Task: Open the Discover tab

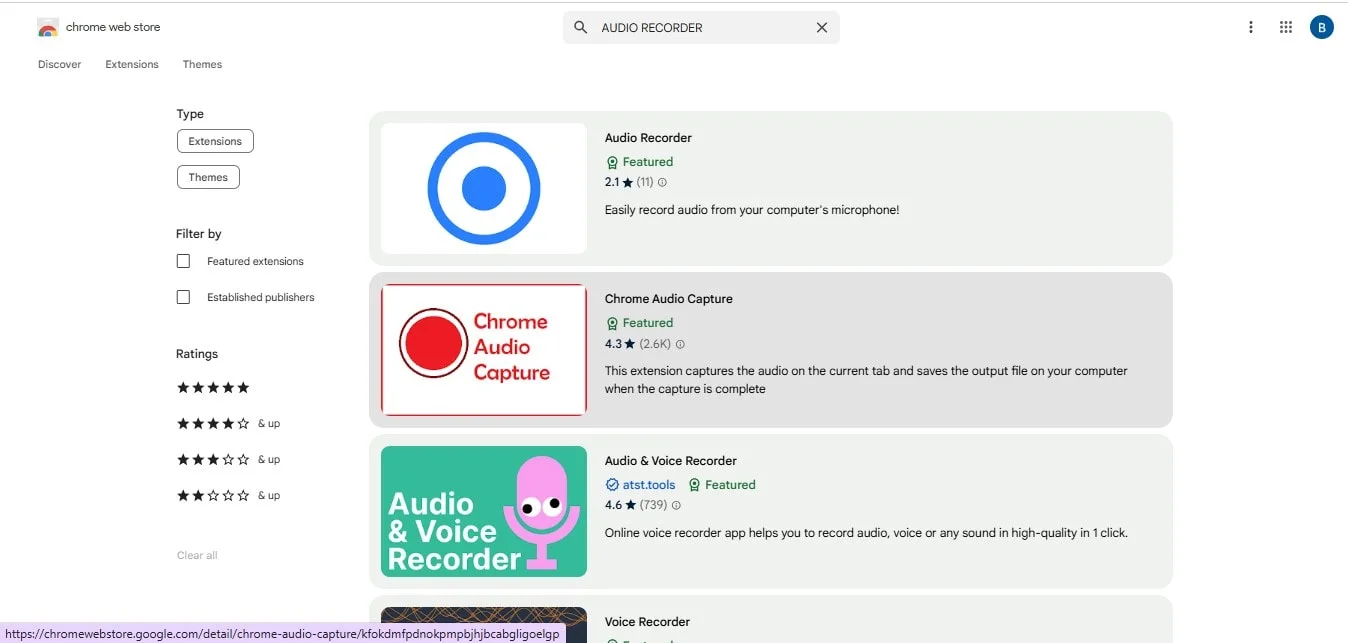Action: tap(60, 64)
